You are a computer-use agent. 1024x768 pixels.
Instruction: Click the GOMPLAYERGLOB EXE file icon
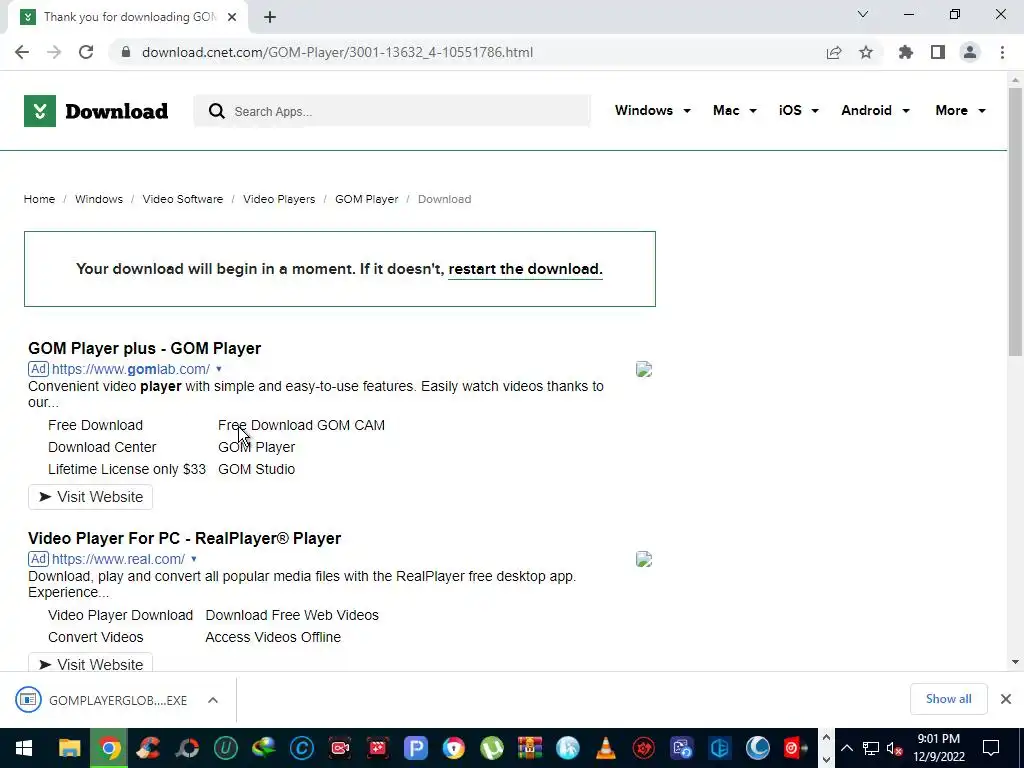pos(28,700)
